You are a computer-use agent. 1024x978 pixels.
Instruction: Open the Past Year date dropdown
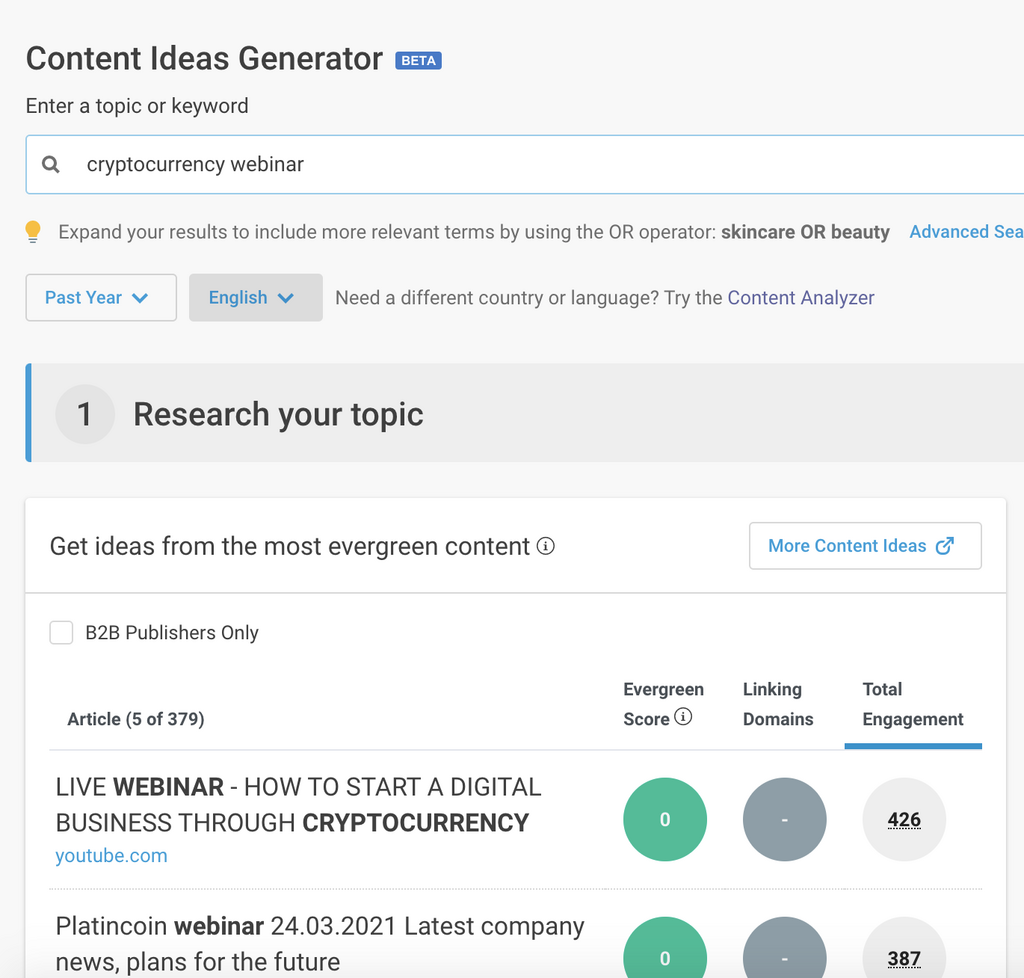pos(101,298)
